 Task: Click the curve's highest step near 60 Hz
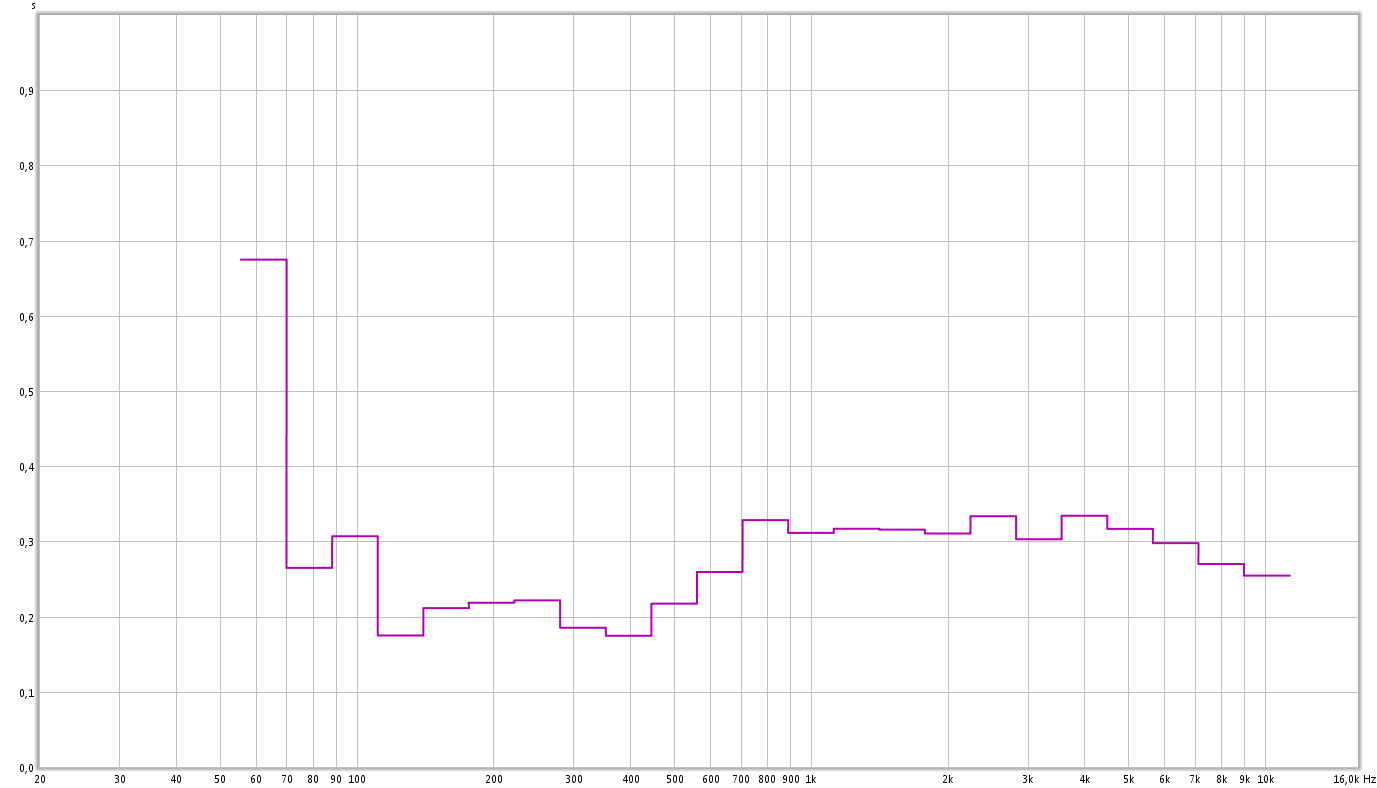(264, 260)
